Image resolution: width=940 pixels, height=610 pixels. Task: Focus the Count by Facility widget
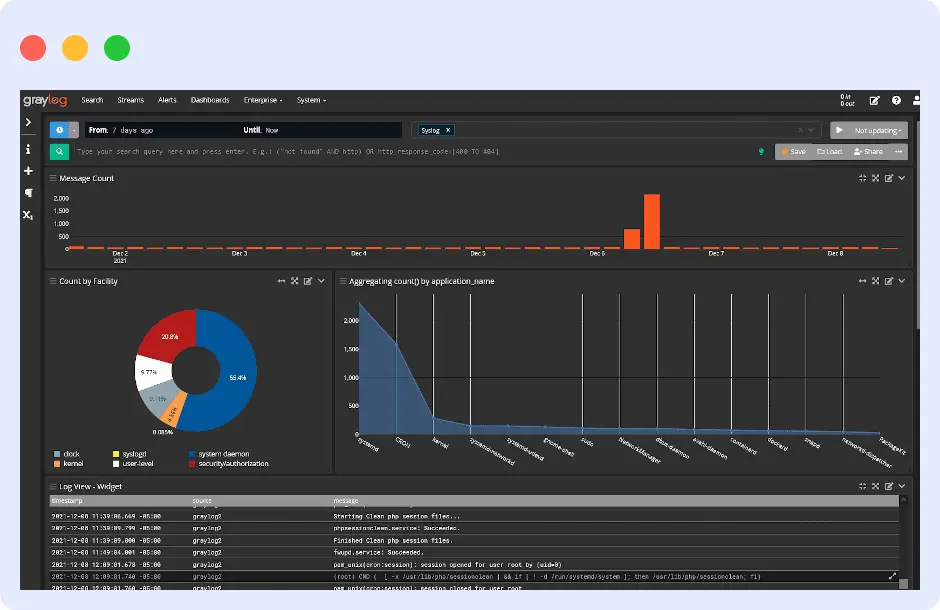point(294,281)
